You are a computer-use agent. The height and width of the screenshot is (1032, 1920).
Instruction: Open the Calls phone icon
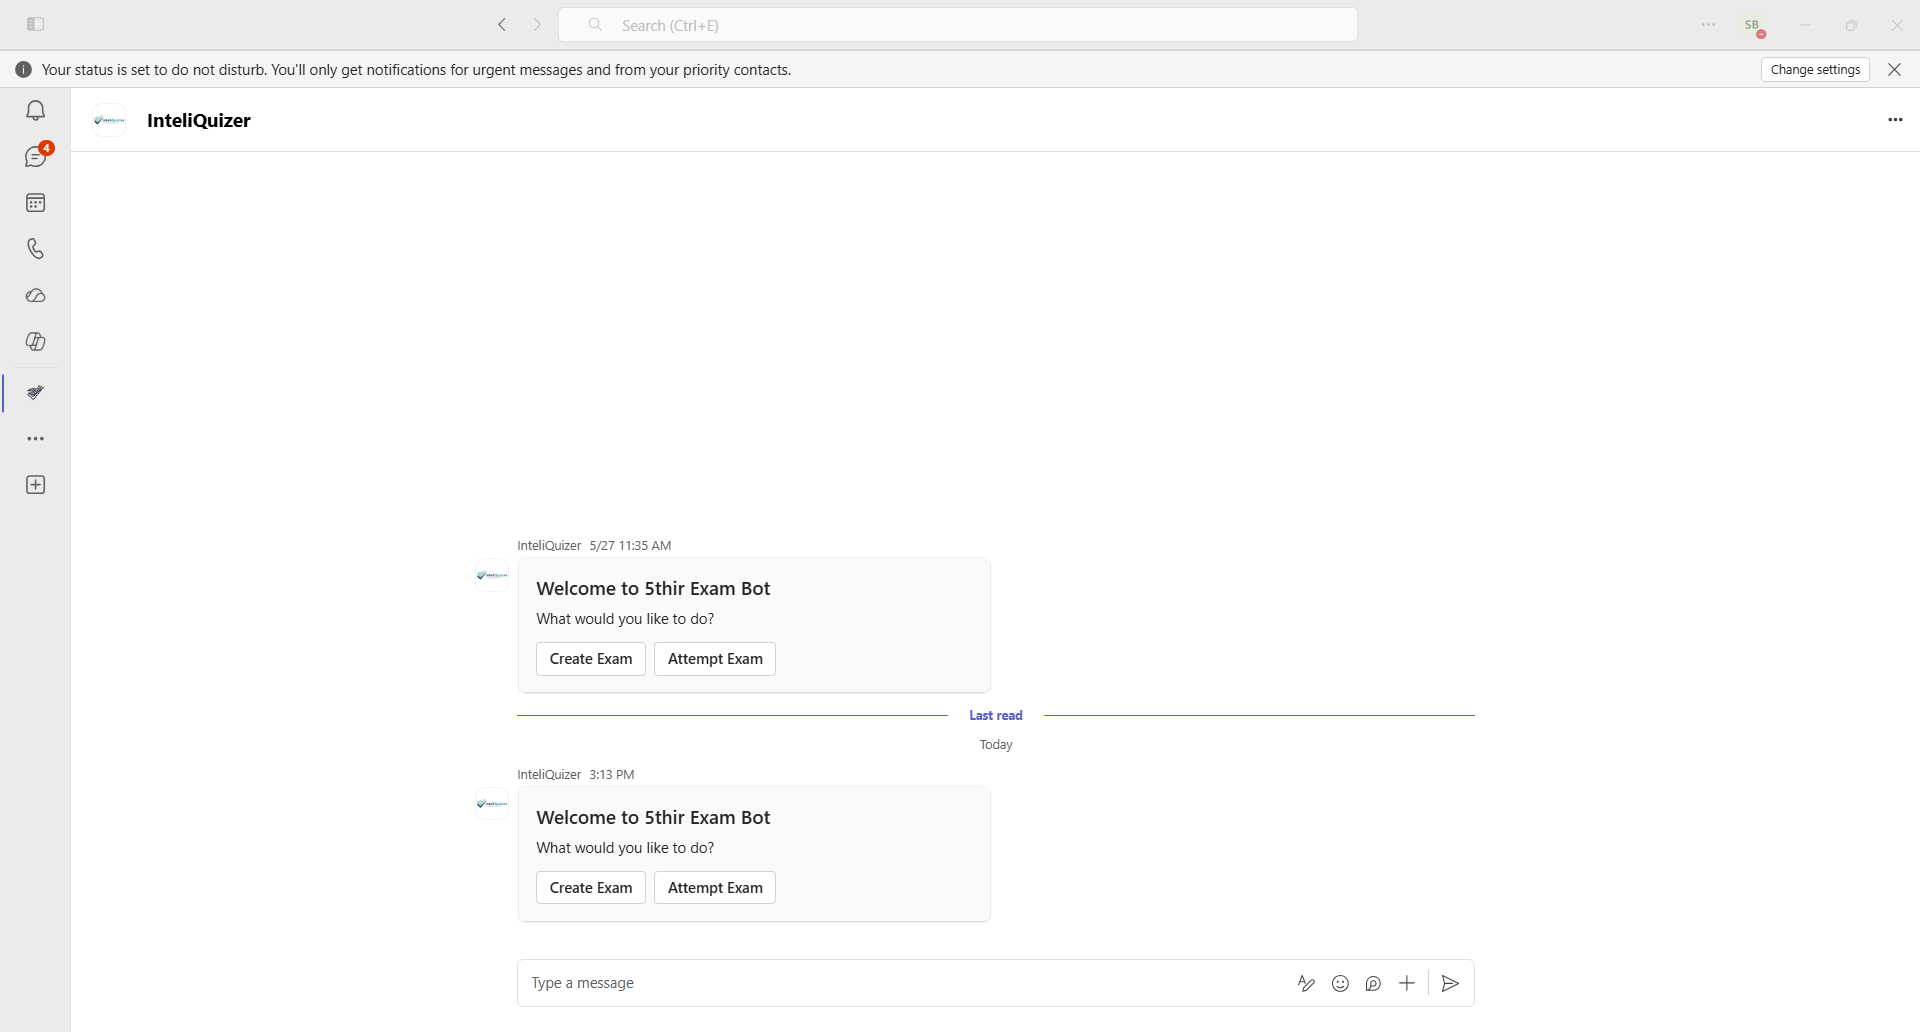point(36,249)
